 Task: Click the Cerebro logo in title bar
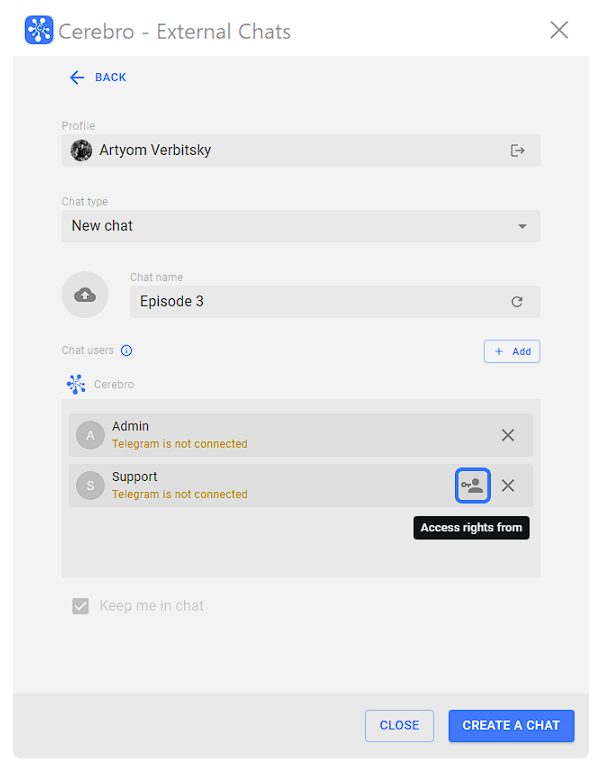pyautogui.click(x=39, y=30)
